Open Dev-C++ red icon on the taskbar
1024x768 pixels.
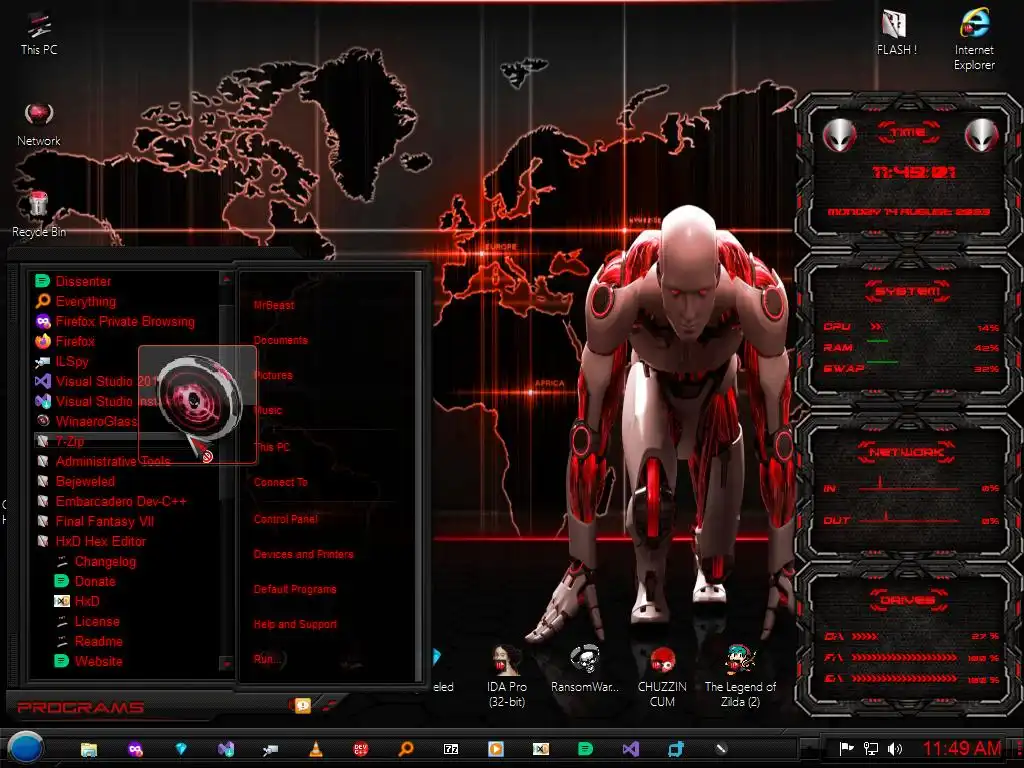360,749
